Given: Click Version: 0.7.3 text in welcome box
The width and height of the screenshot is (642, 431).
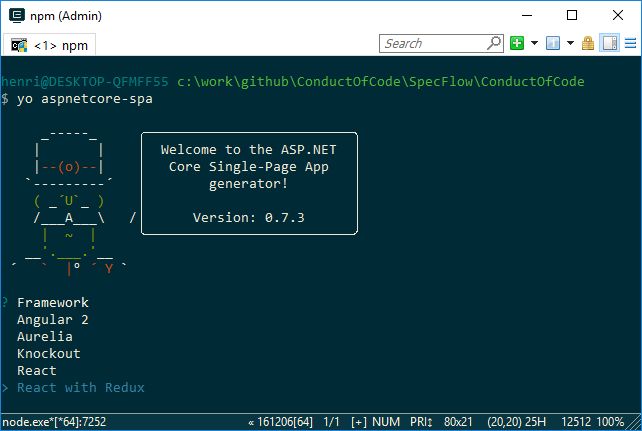Looking at the screenshot, I should 249,217.
